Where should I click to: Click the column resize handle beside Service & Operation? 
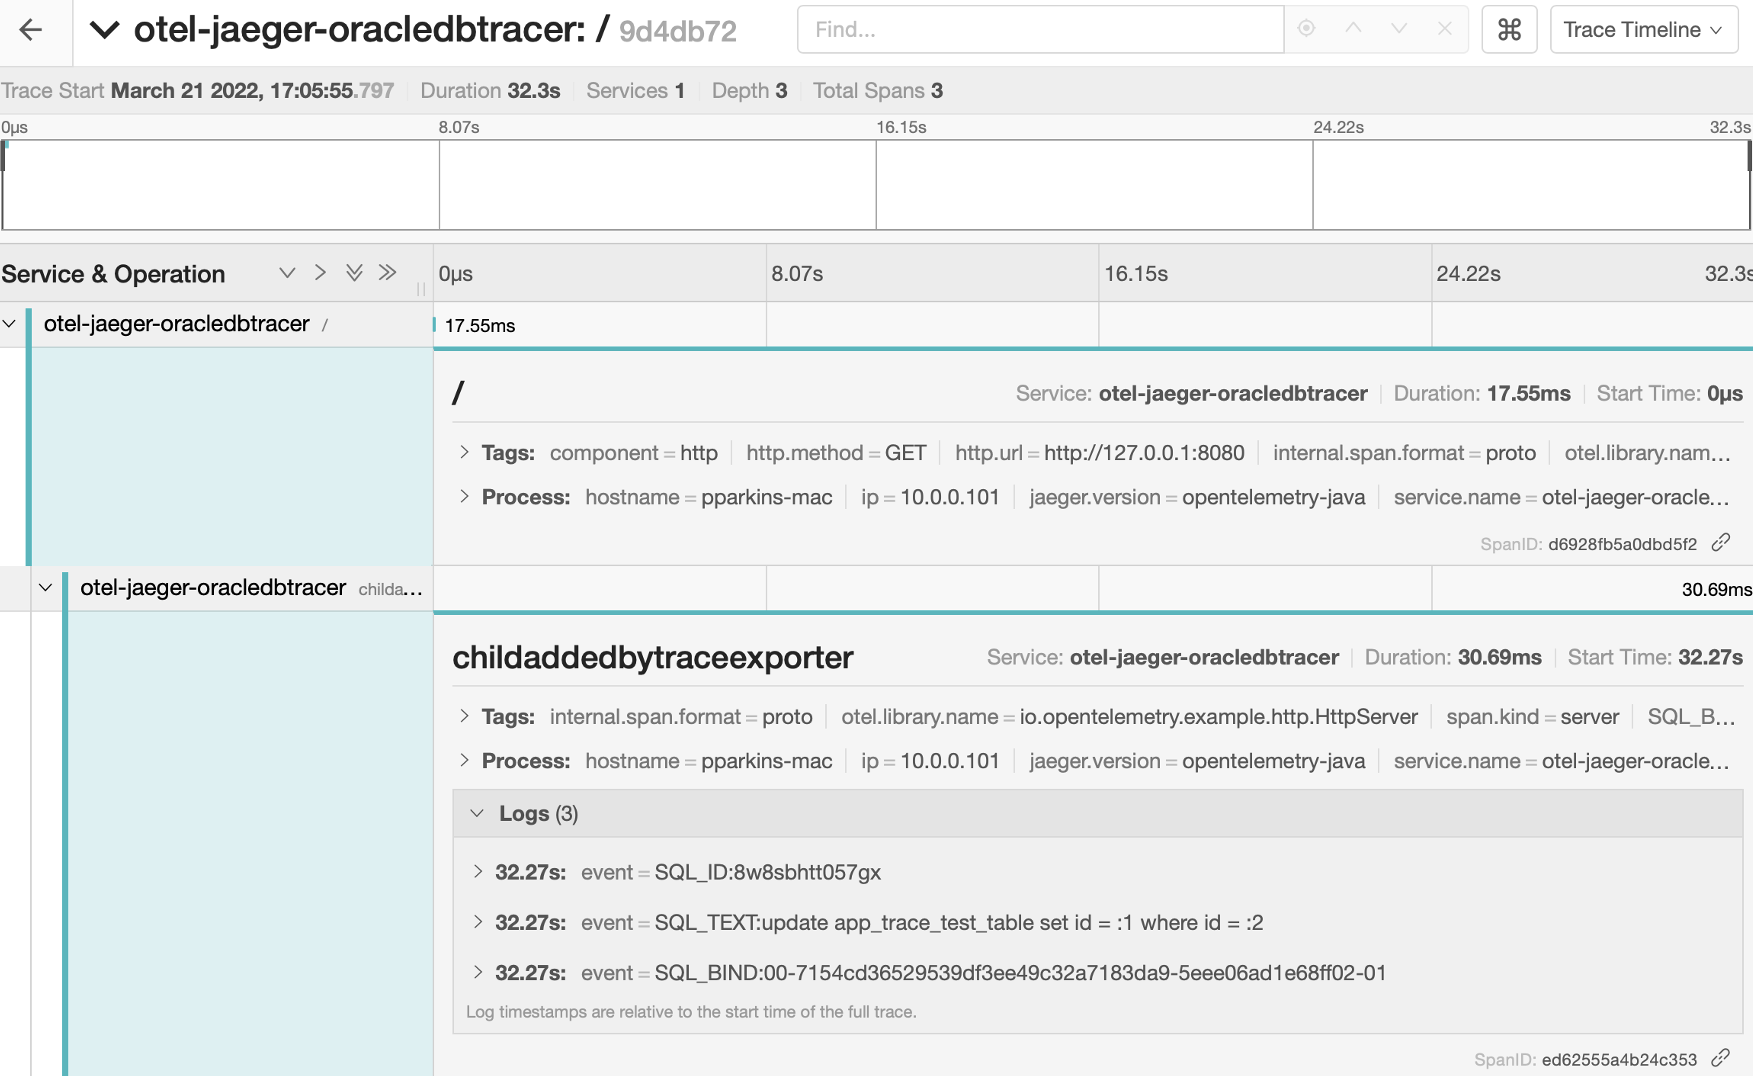421,289
